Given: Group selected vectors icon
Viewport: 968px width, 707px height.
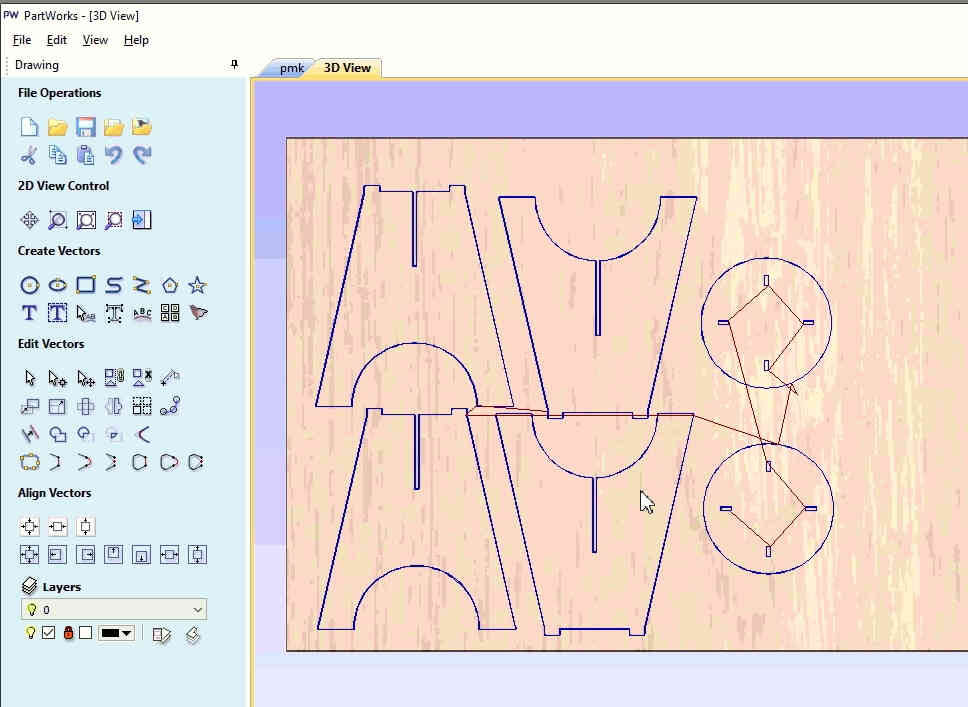Looking at the screenshot, I should click(114, 377).
